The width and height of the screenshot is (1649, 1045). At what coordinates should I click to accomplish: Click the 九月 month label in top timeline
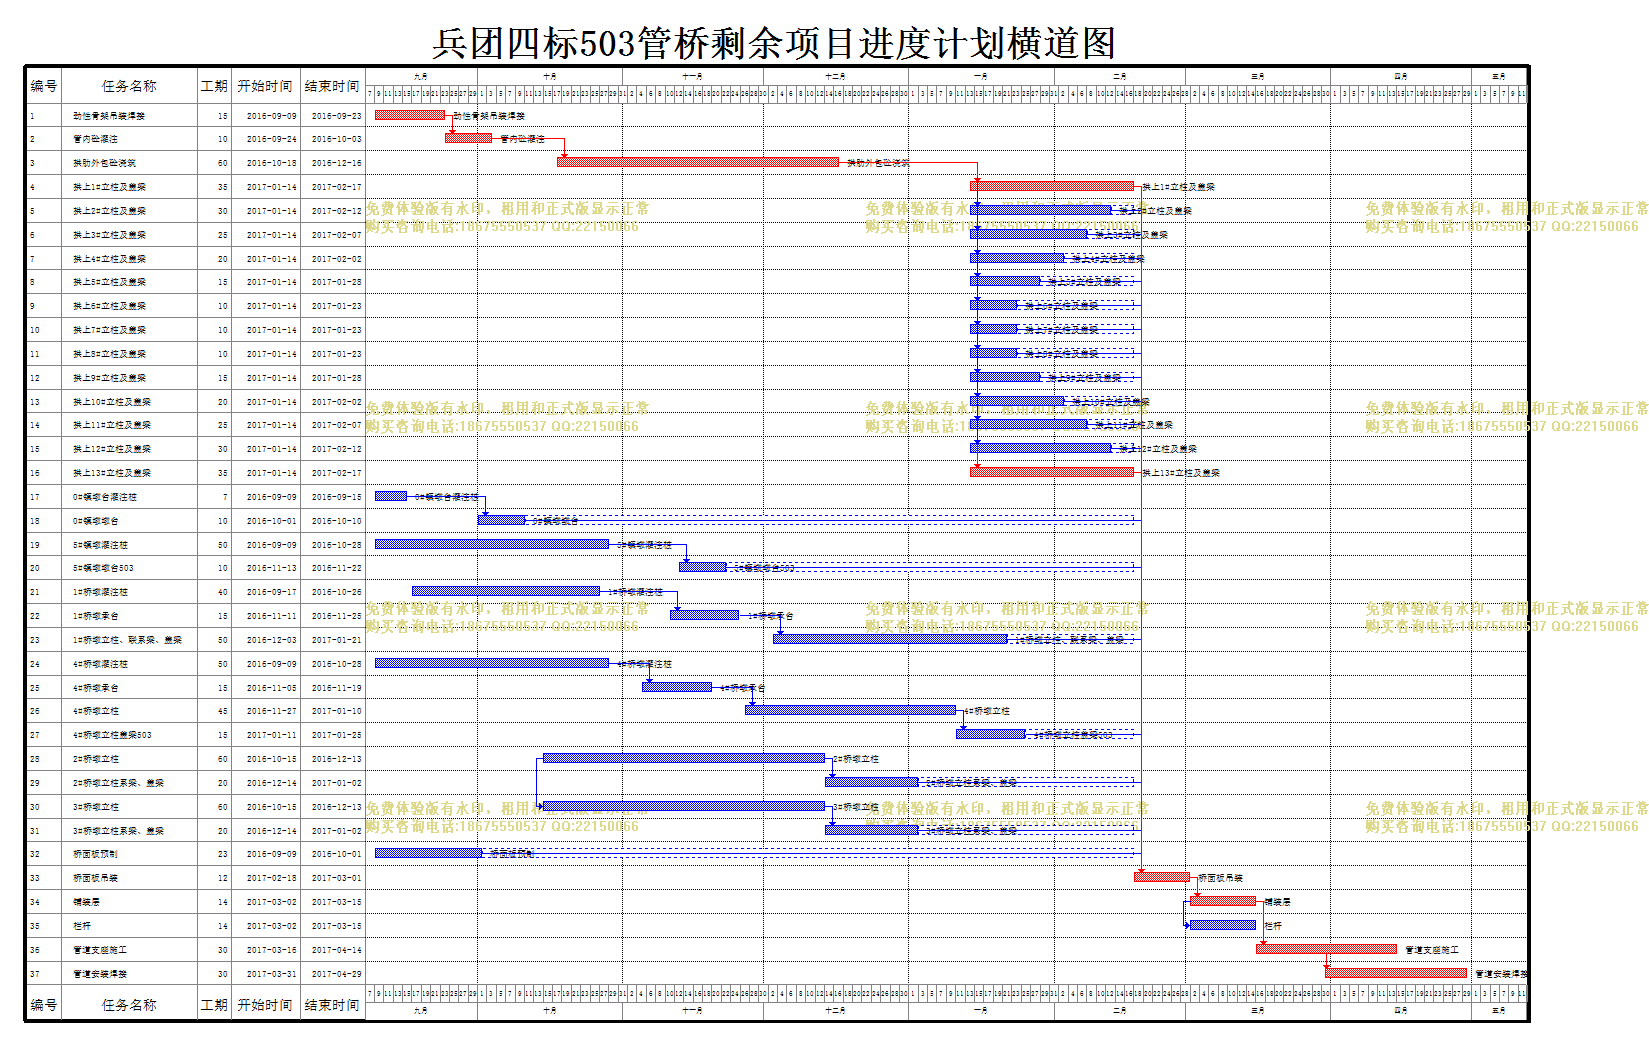(x=421, y=76)
